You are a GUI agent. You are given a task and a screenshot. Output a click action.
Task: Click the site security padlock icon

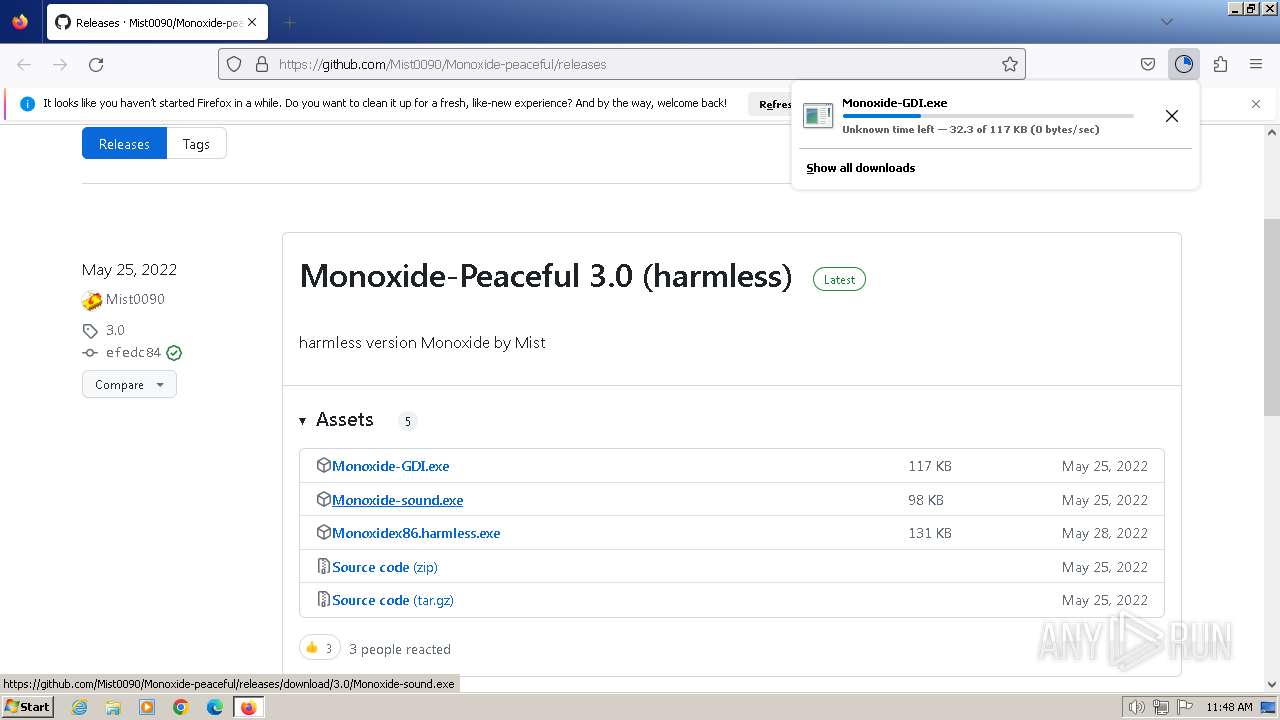(x=262, y=64)
